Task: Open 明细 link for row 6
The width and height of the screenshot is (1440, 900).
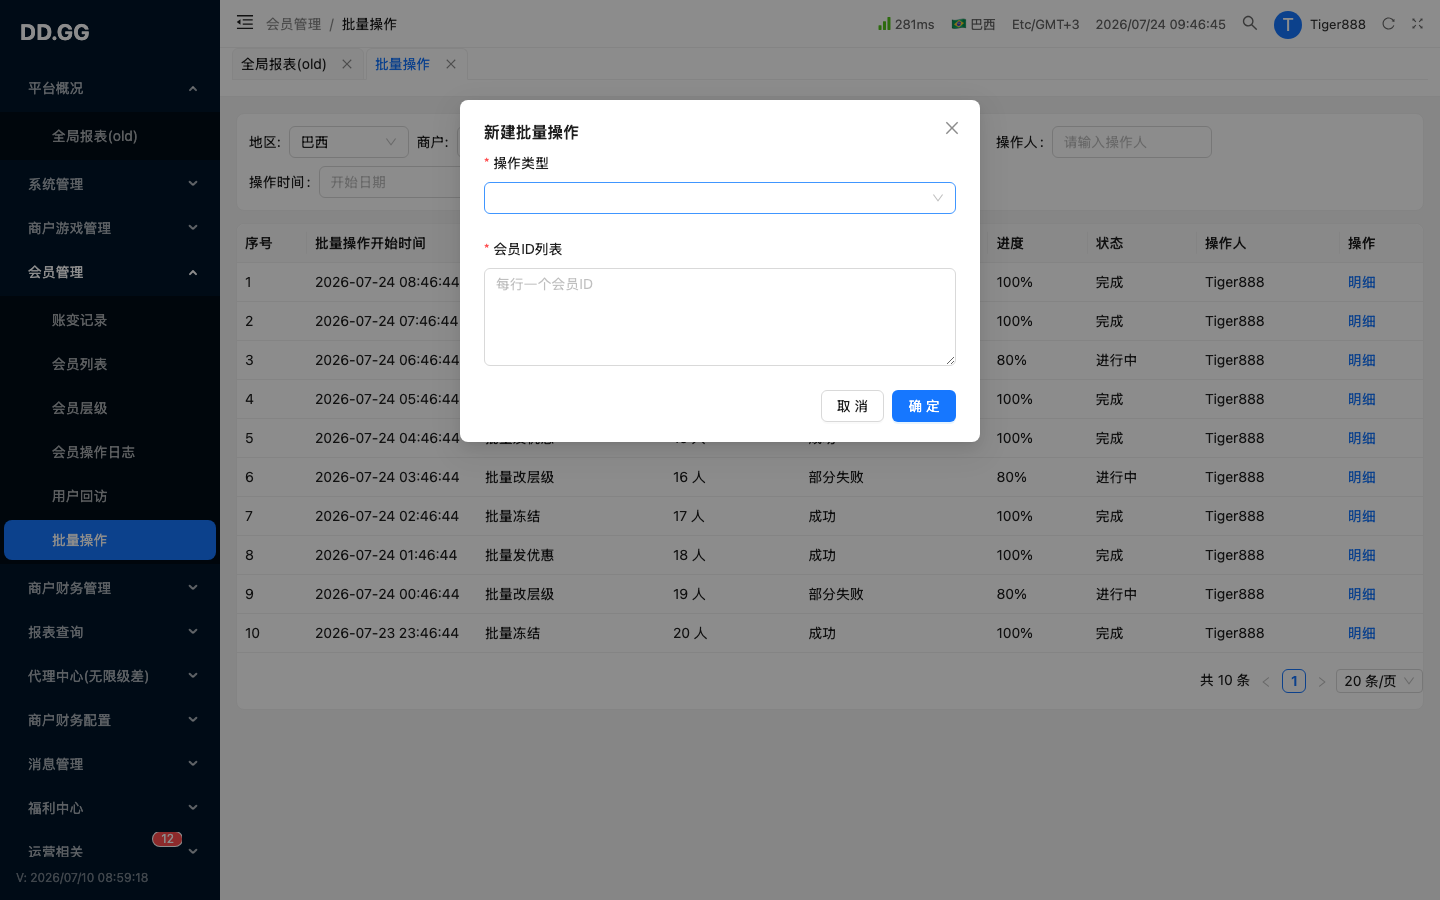Action: [x=1361, y=477]
